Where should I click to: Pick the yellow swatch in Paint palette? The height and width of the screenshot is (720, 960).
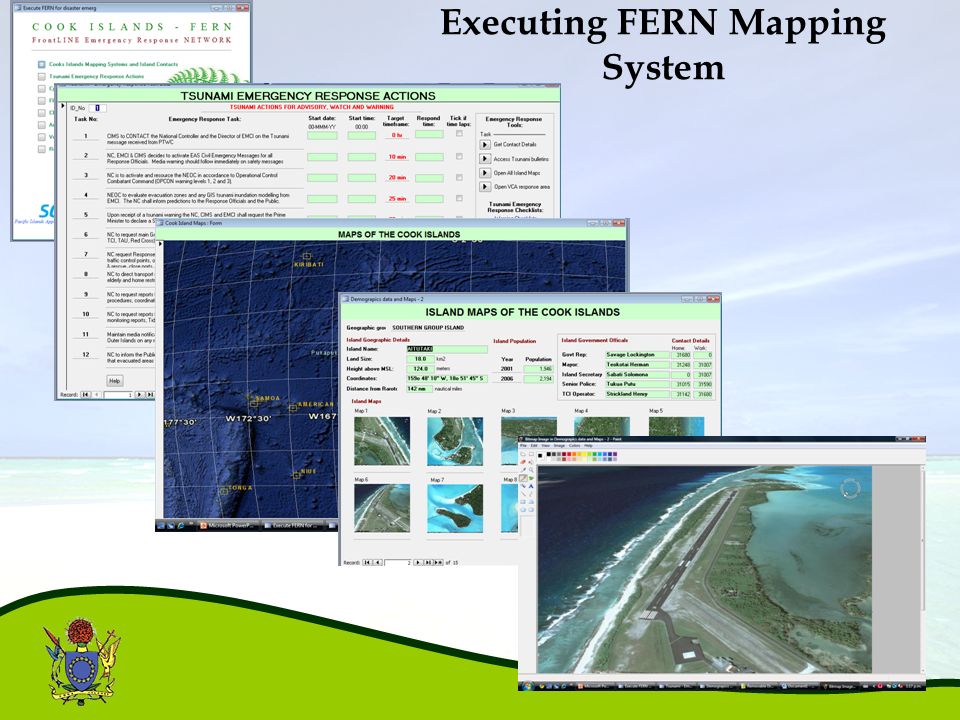point(584,454)
